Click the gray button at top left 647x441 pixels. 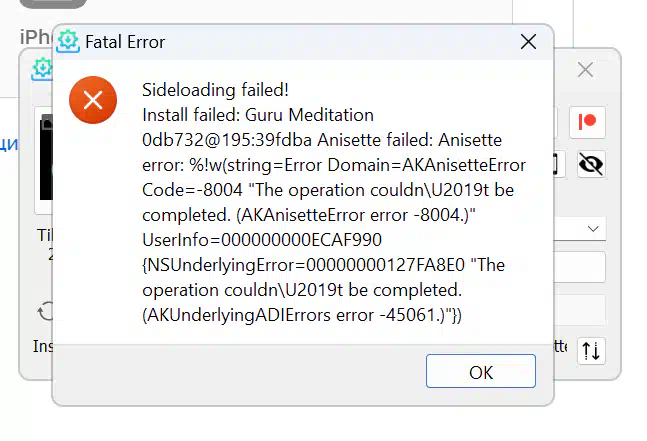[x=53, y=4]
